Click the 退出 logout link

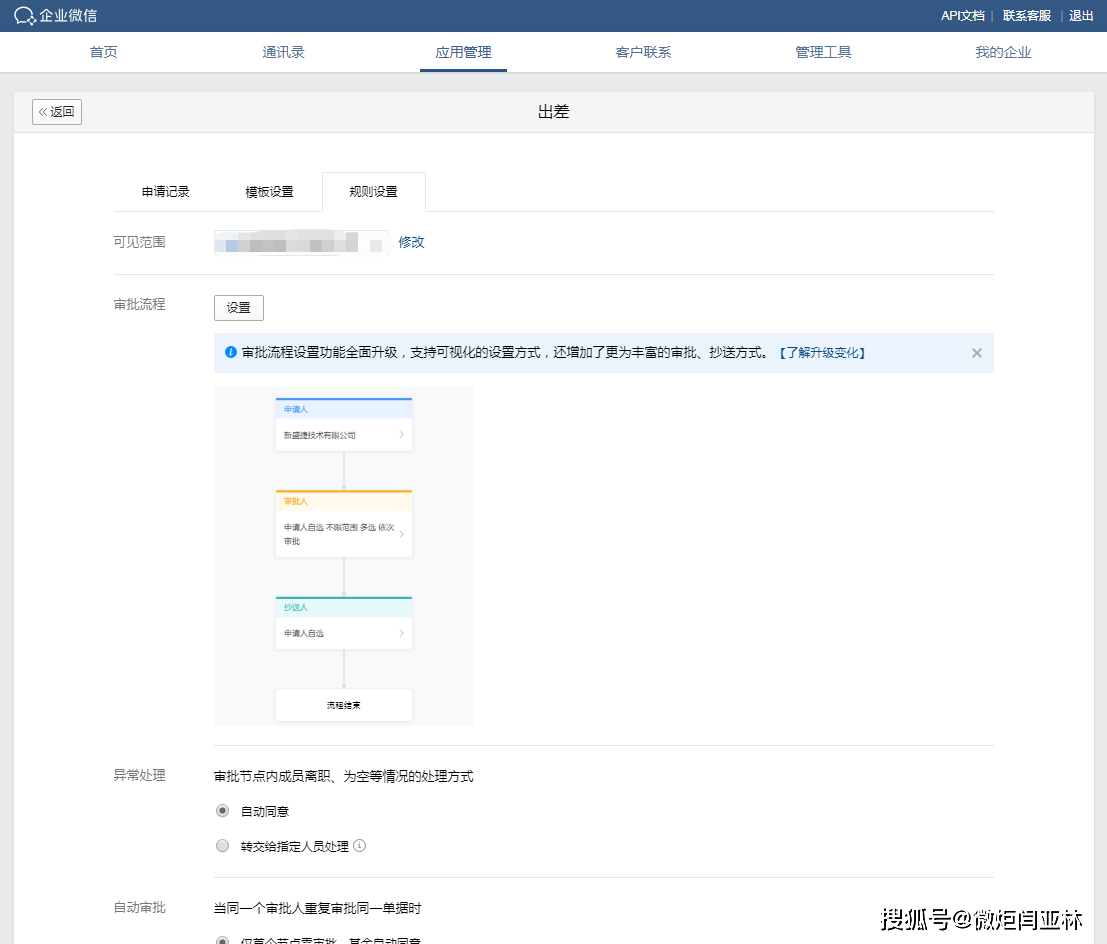click(1081, 16)
